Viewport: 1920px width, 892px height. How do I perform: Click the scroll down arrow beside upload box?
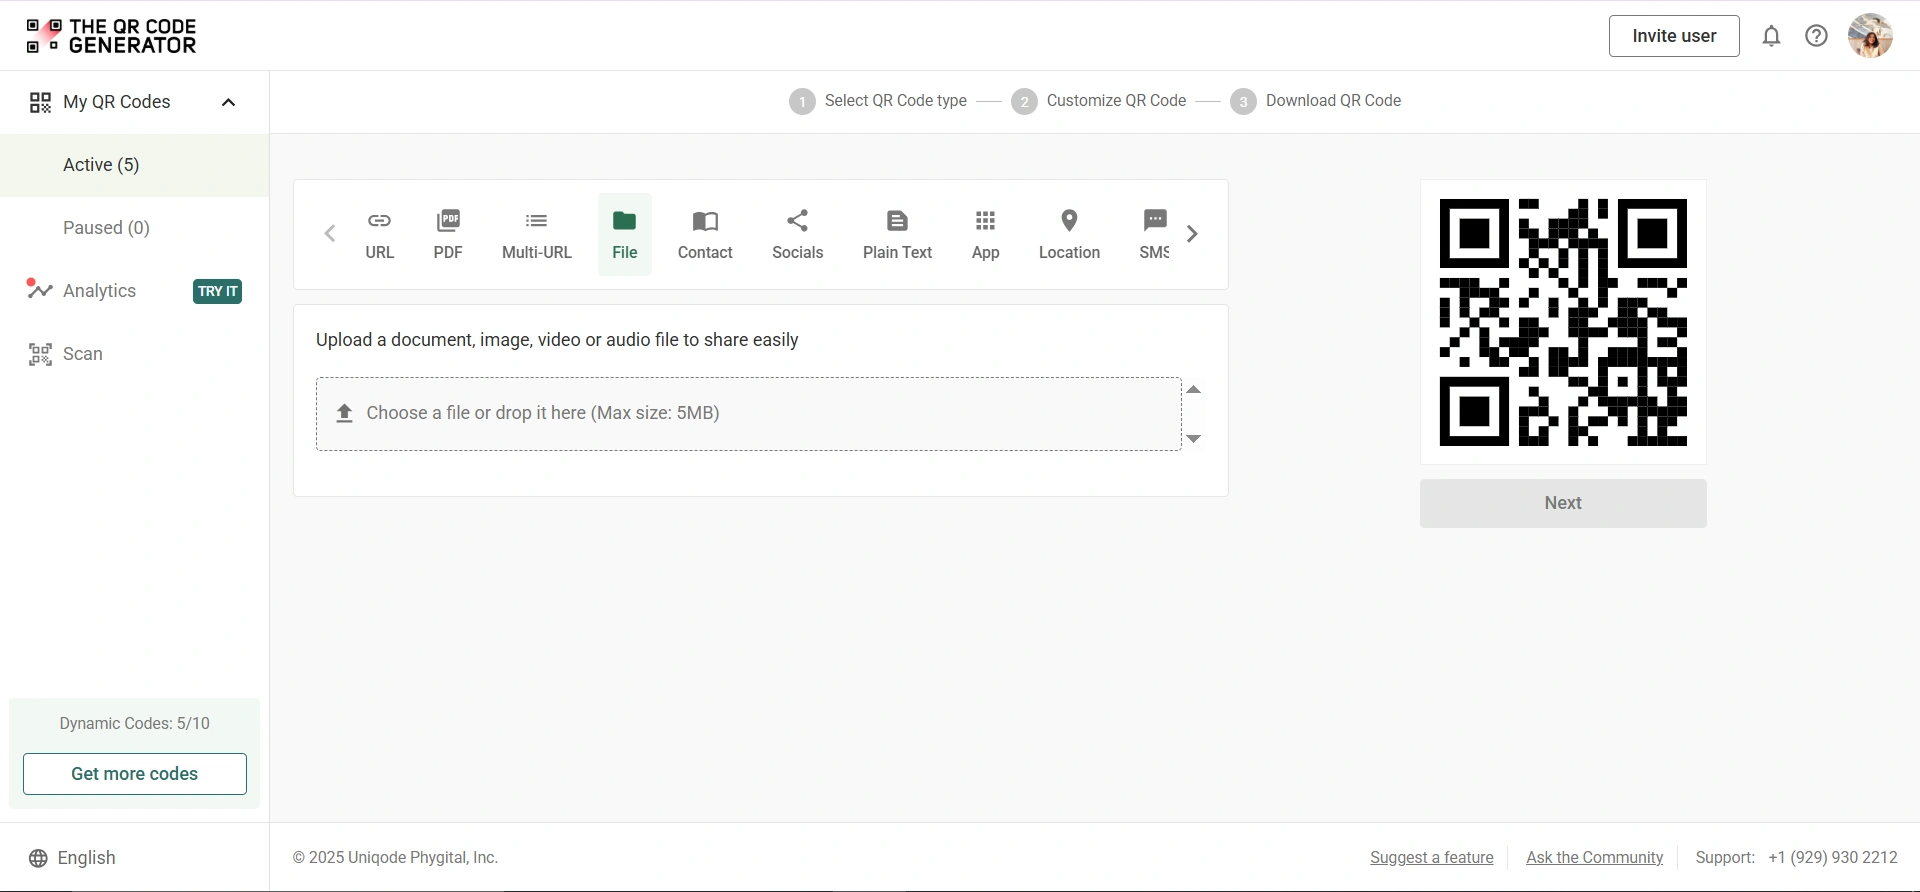[1194, 439]
